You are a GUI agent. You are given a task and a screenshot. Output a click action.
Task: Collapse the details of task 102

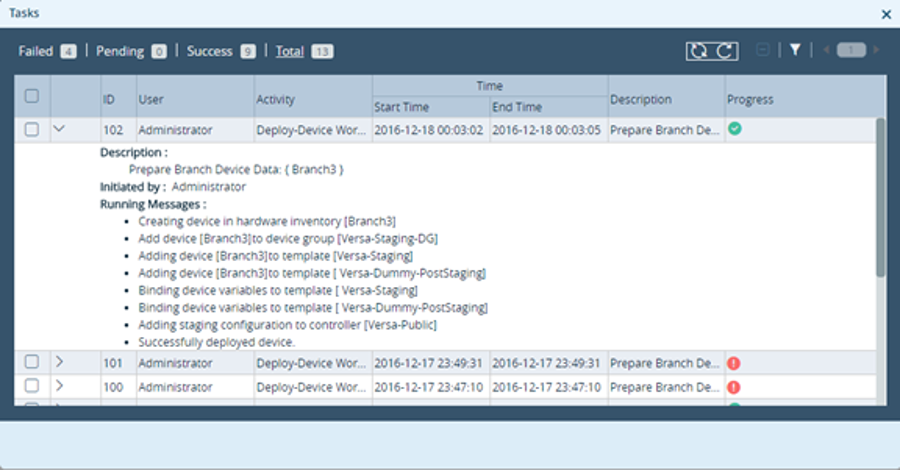[x=59, y=129]
